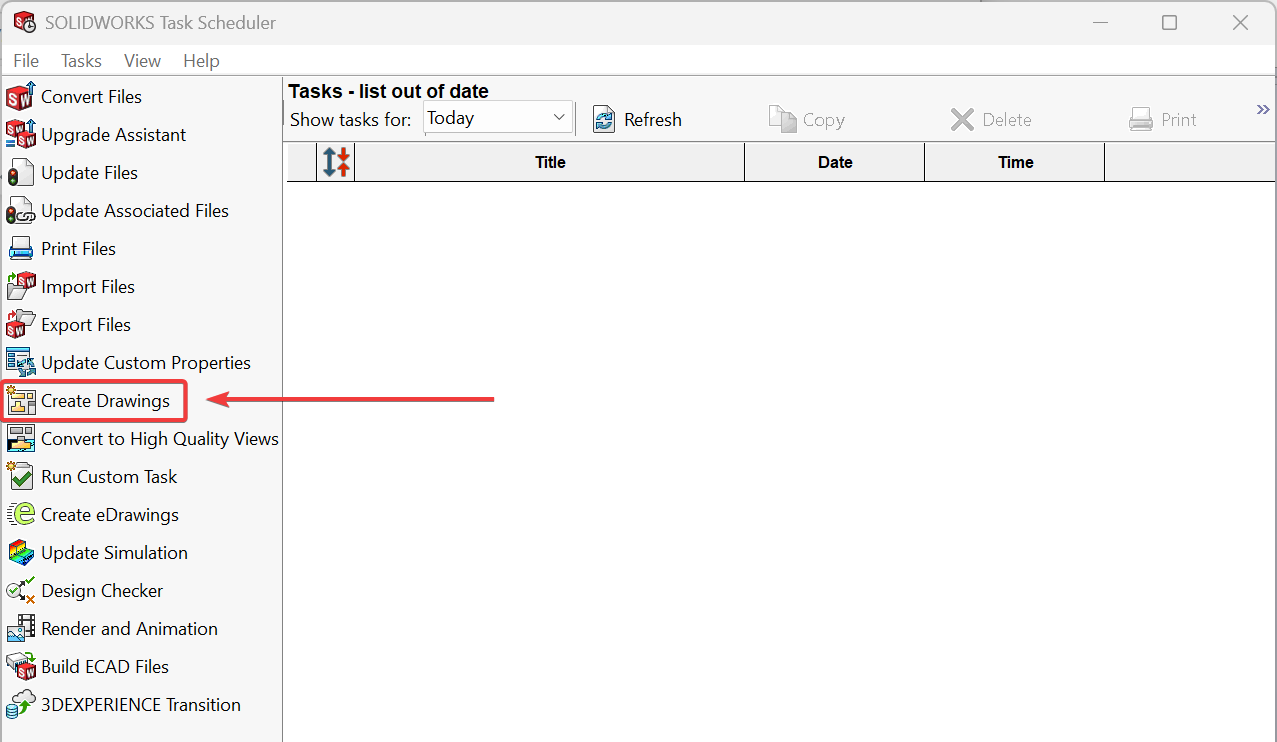This screenshot has height=742, width=1277.
Task: Click the Time column header
Action: tap(1015, 162)
